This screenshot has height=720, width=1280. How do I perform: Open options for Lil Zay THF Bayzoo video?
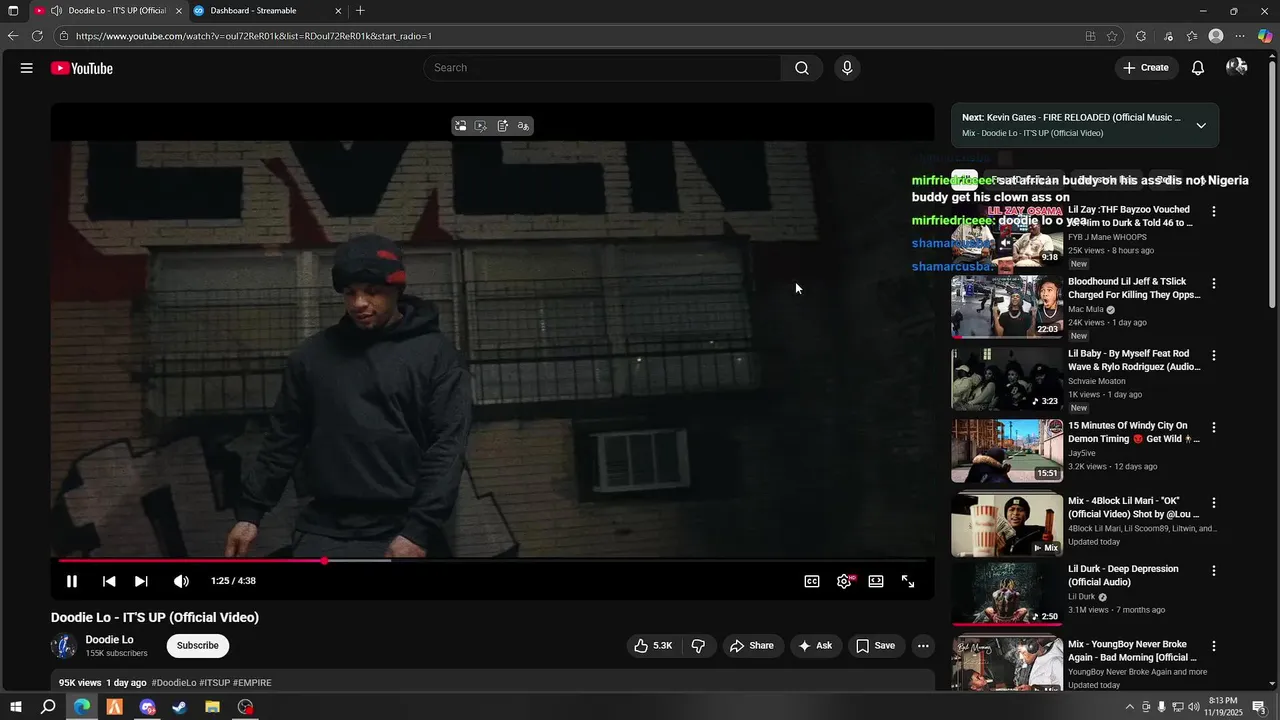[x=1214, y=212]
